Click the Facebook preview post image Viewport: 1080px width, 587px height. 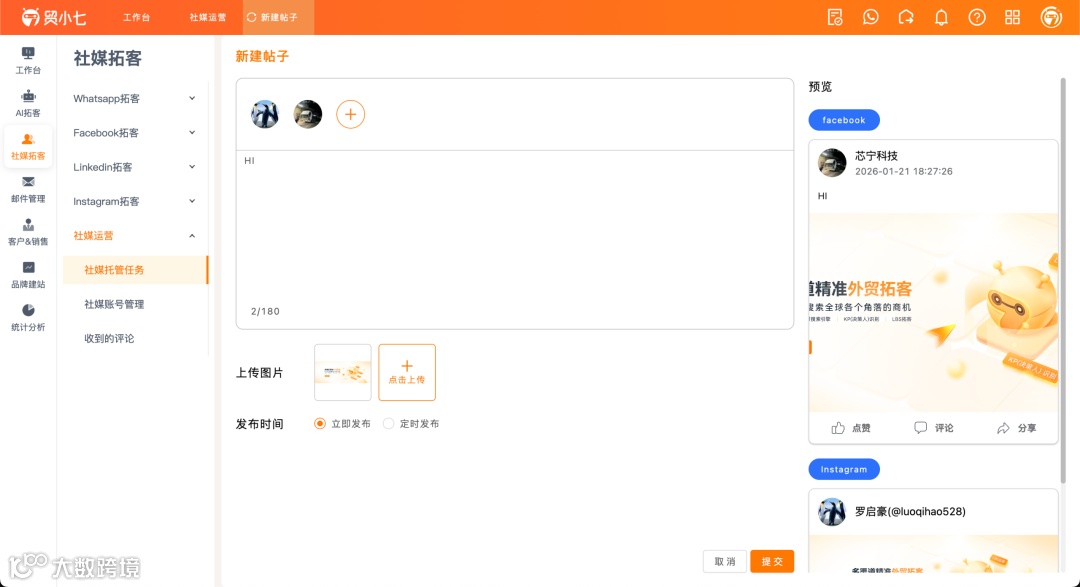(933, 312)
